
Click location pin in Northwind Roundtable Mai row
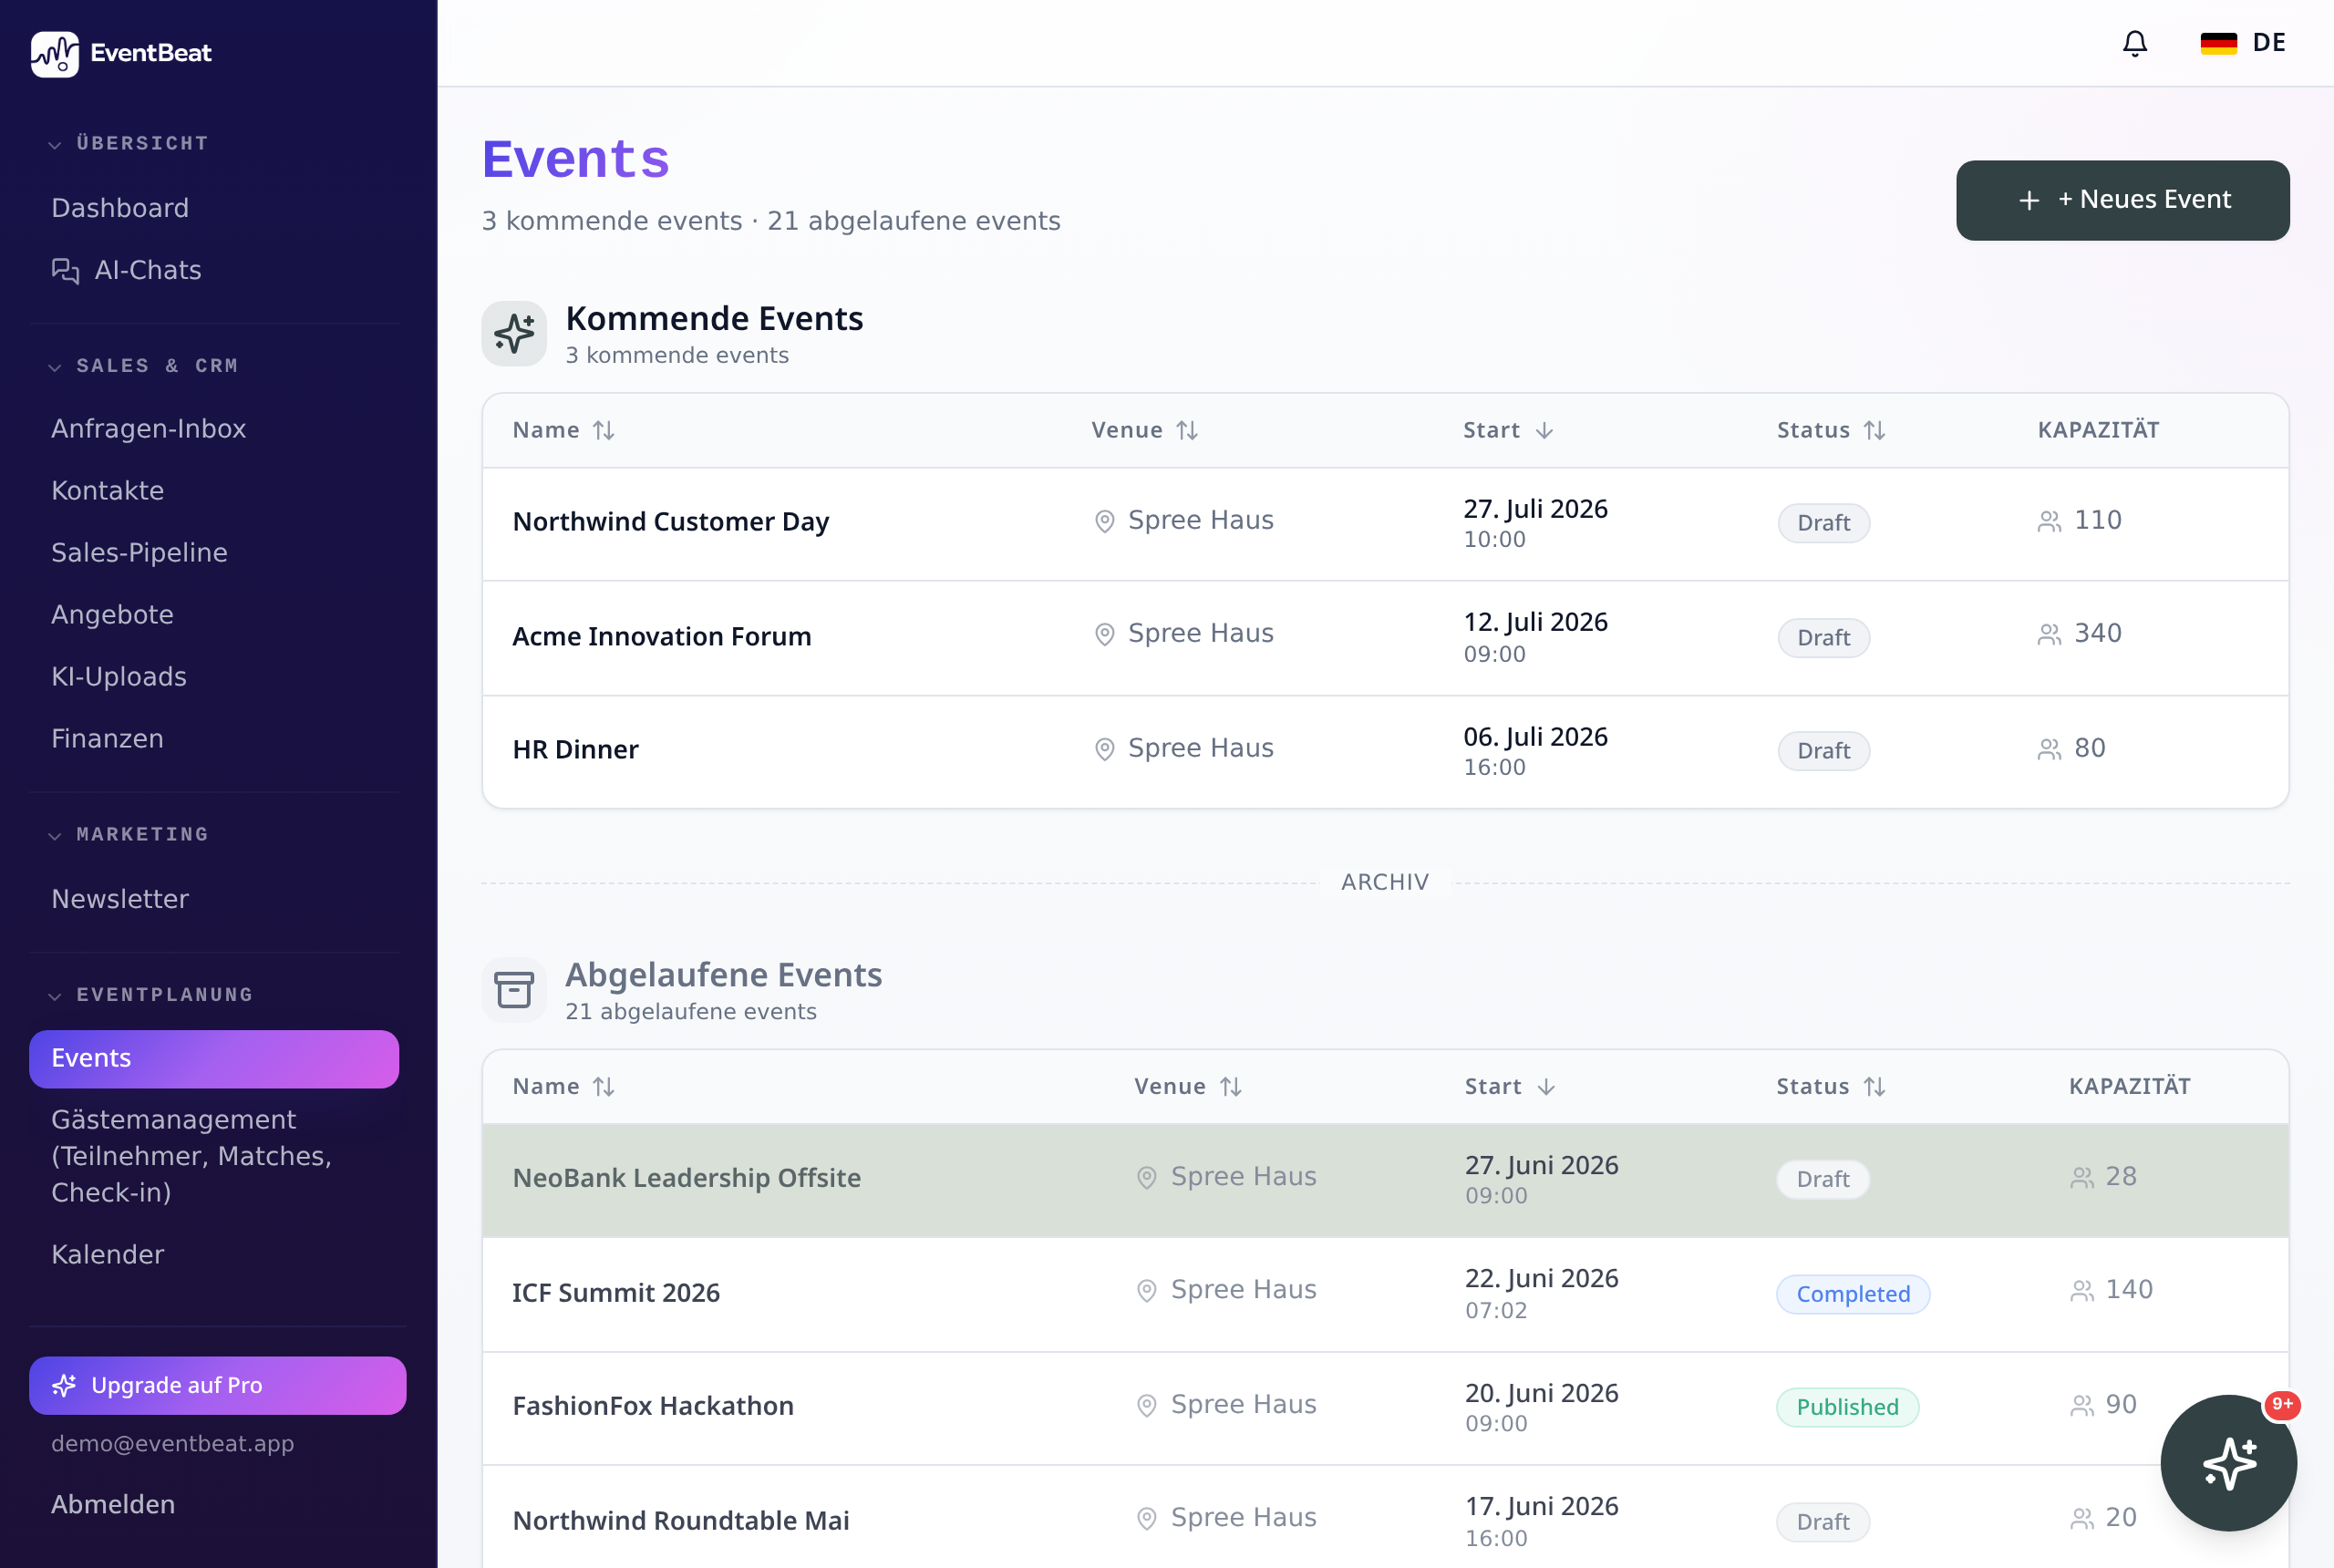[x=1146, y=1518]
